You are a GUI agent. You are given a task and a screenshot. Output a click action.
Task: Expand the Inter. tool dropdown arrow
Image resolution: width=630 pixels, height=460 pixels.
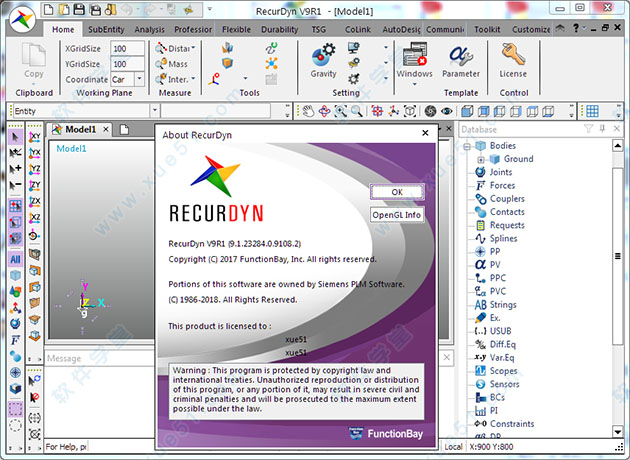[193, 79]
